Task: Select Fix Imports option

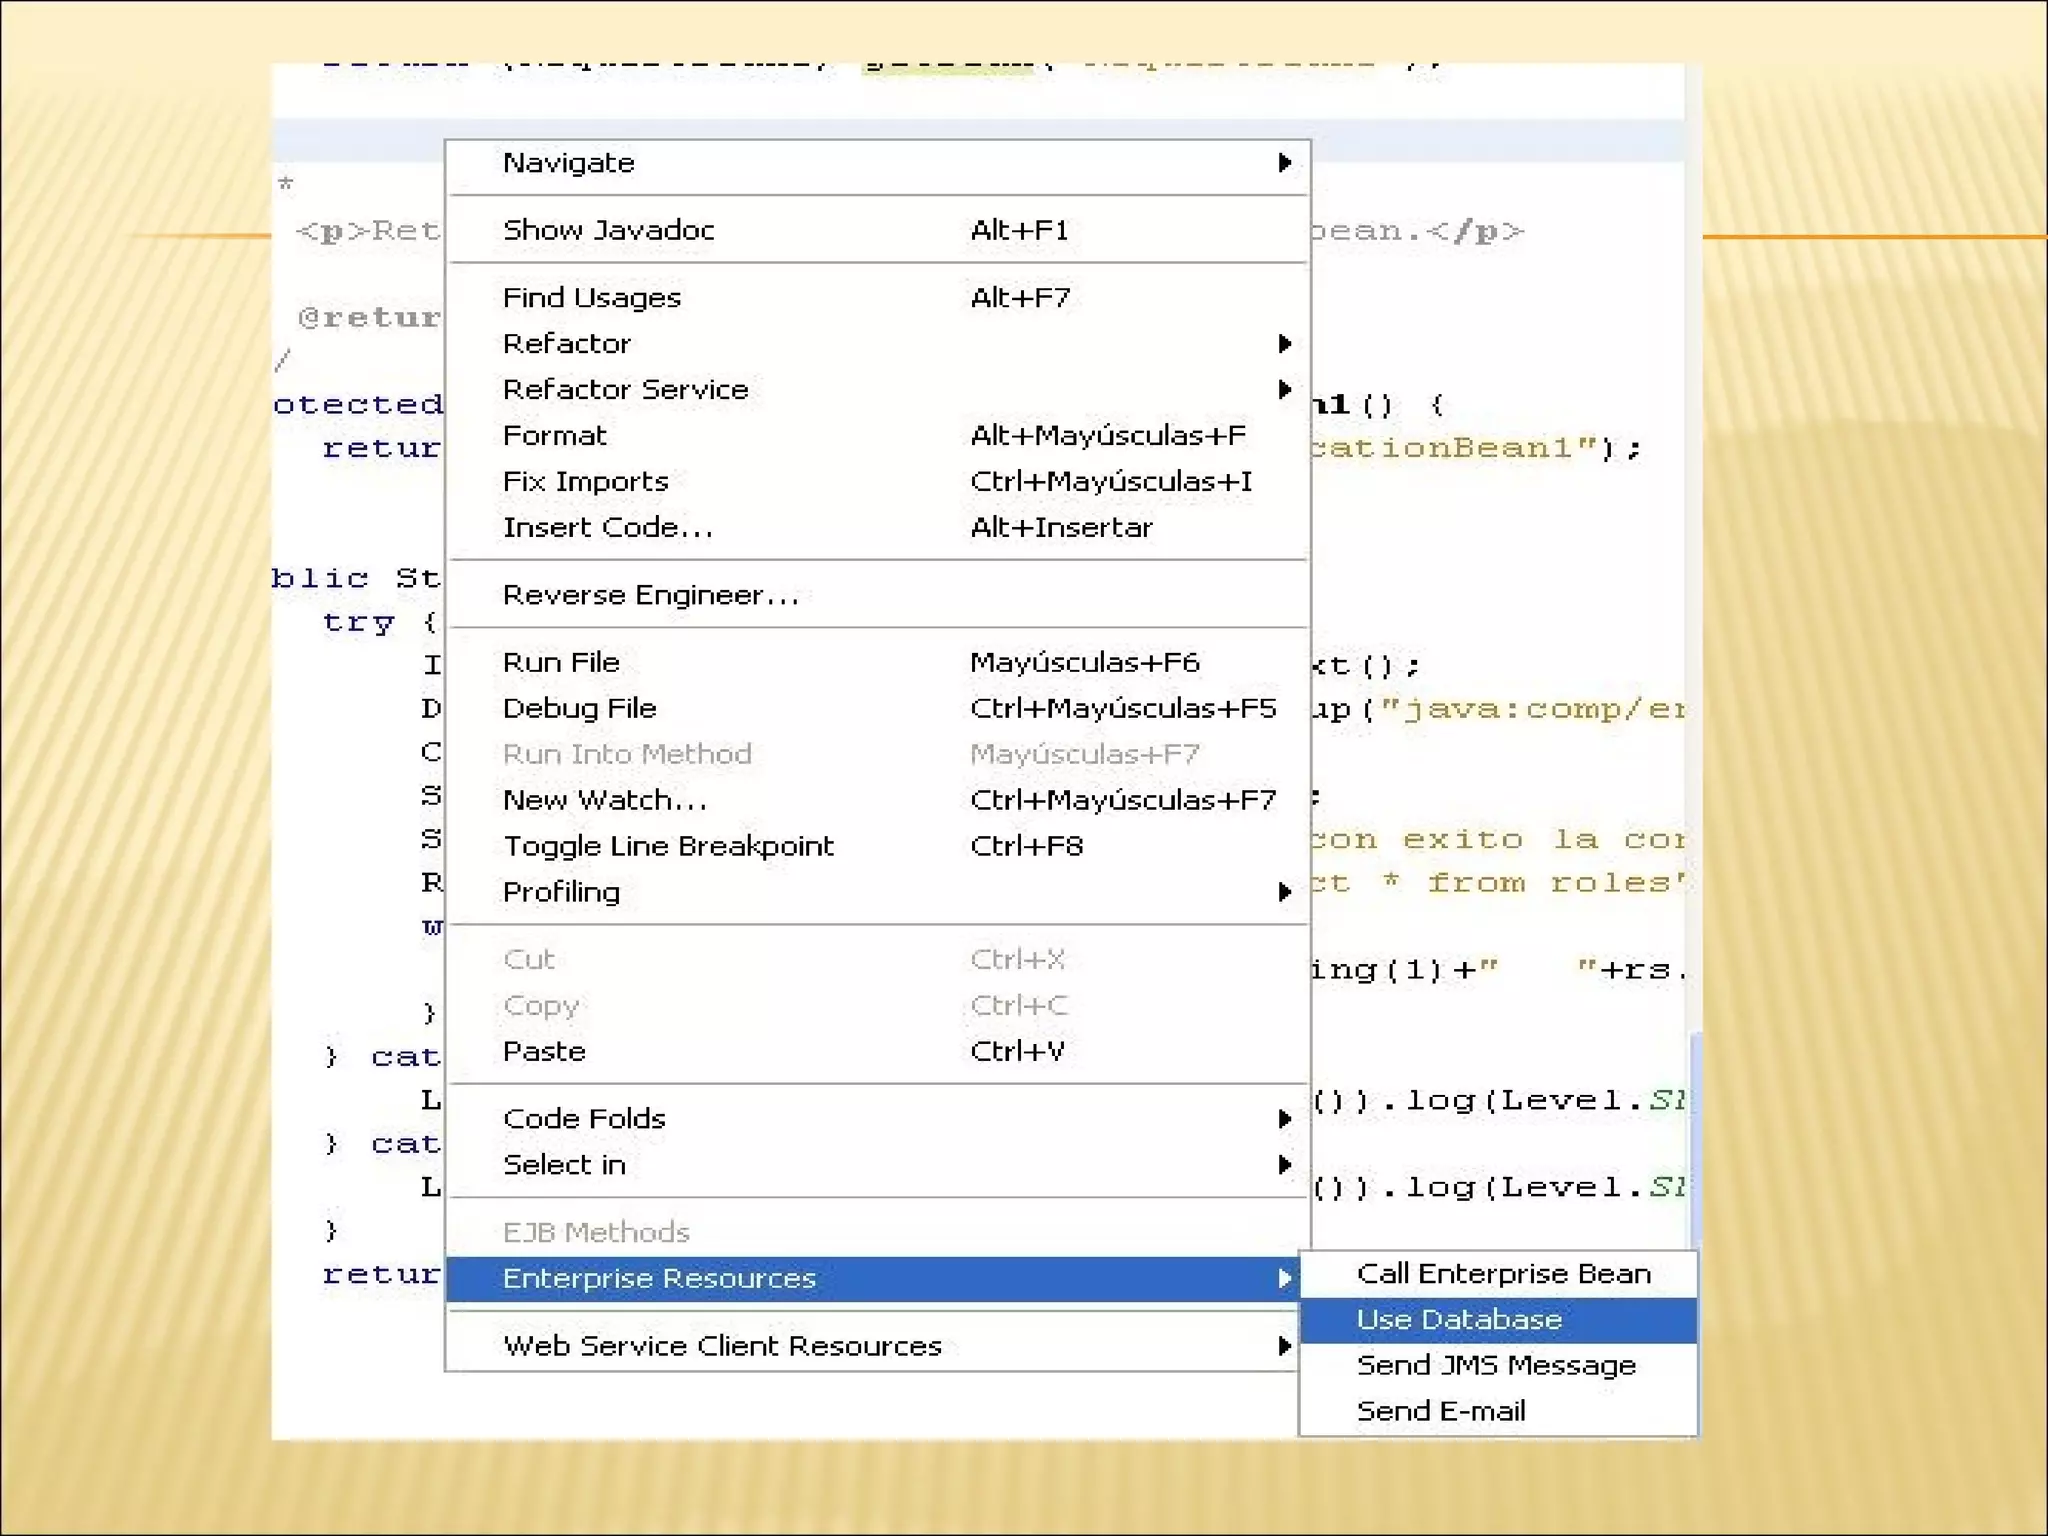Action: pyautogui.click(x=585, y=482)
